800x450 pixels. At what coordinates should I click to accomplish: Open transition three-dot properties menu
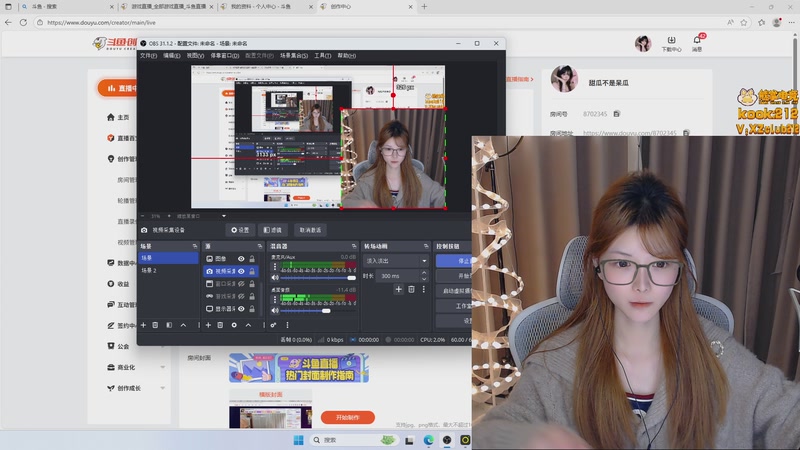[x=423, y=289]
